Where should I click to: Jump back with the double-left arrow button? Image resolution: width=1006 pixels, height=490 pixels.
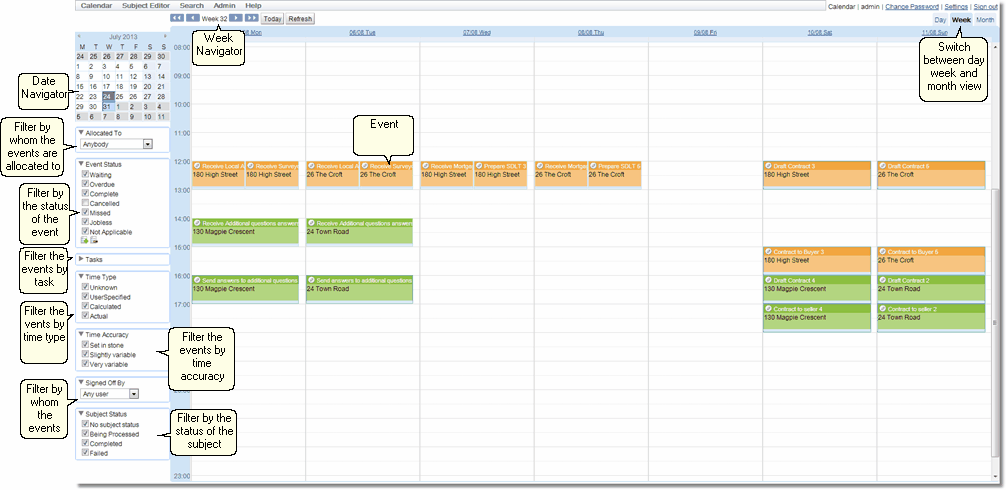(177, 18)
